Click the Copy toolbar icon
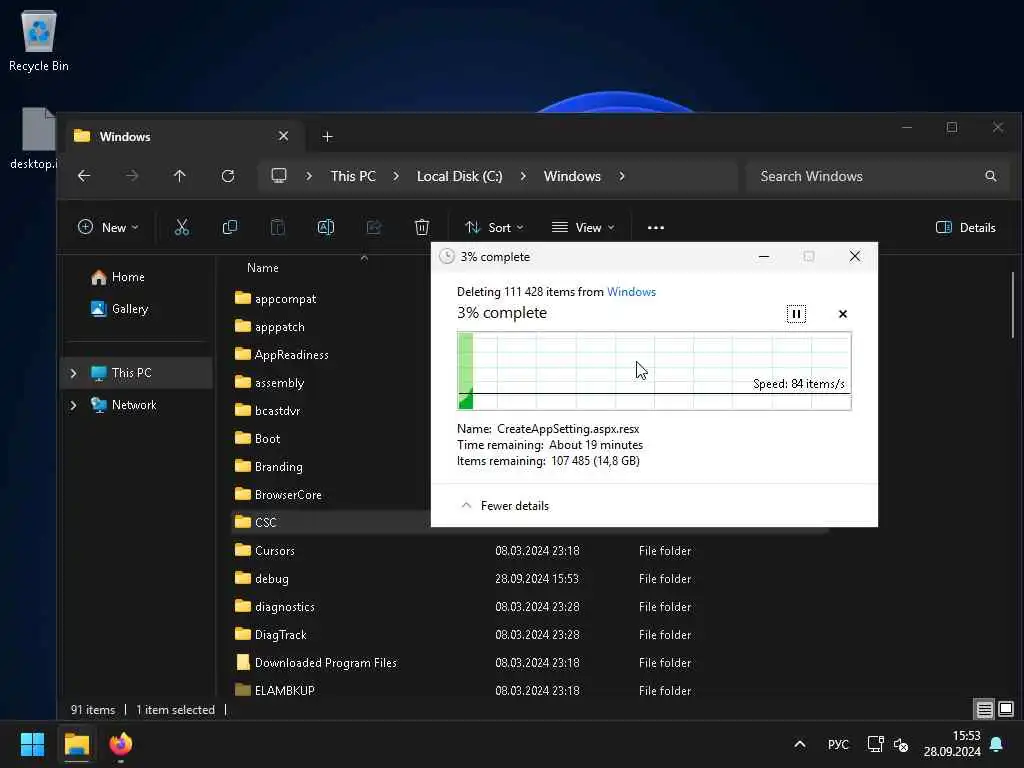This screenshot has height=768, width=1024. click(230, 227)
